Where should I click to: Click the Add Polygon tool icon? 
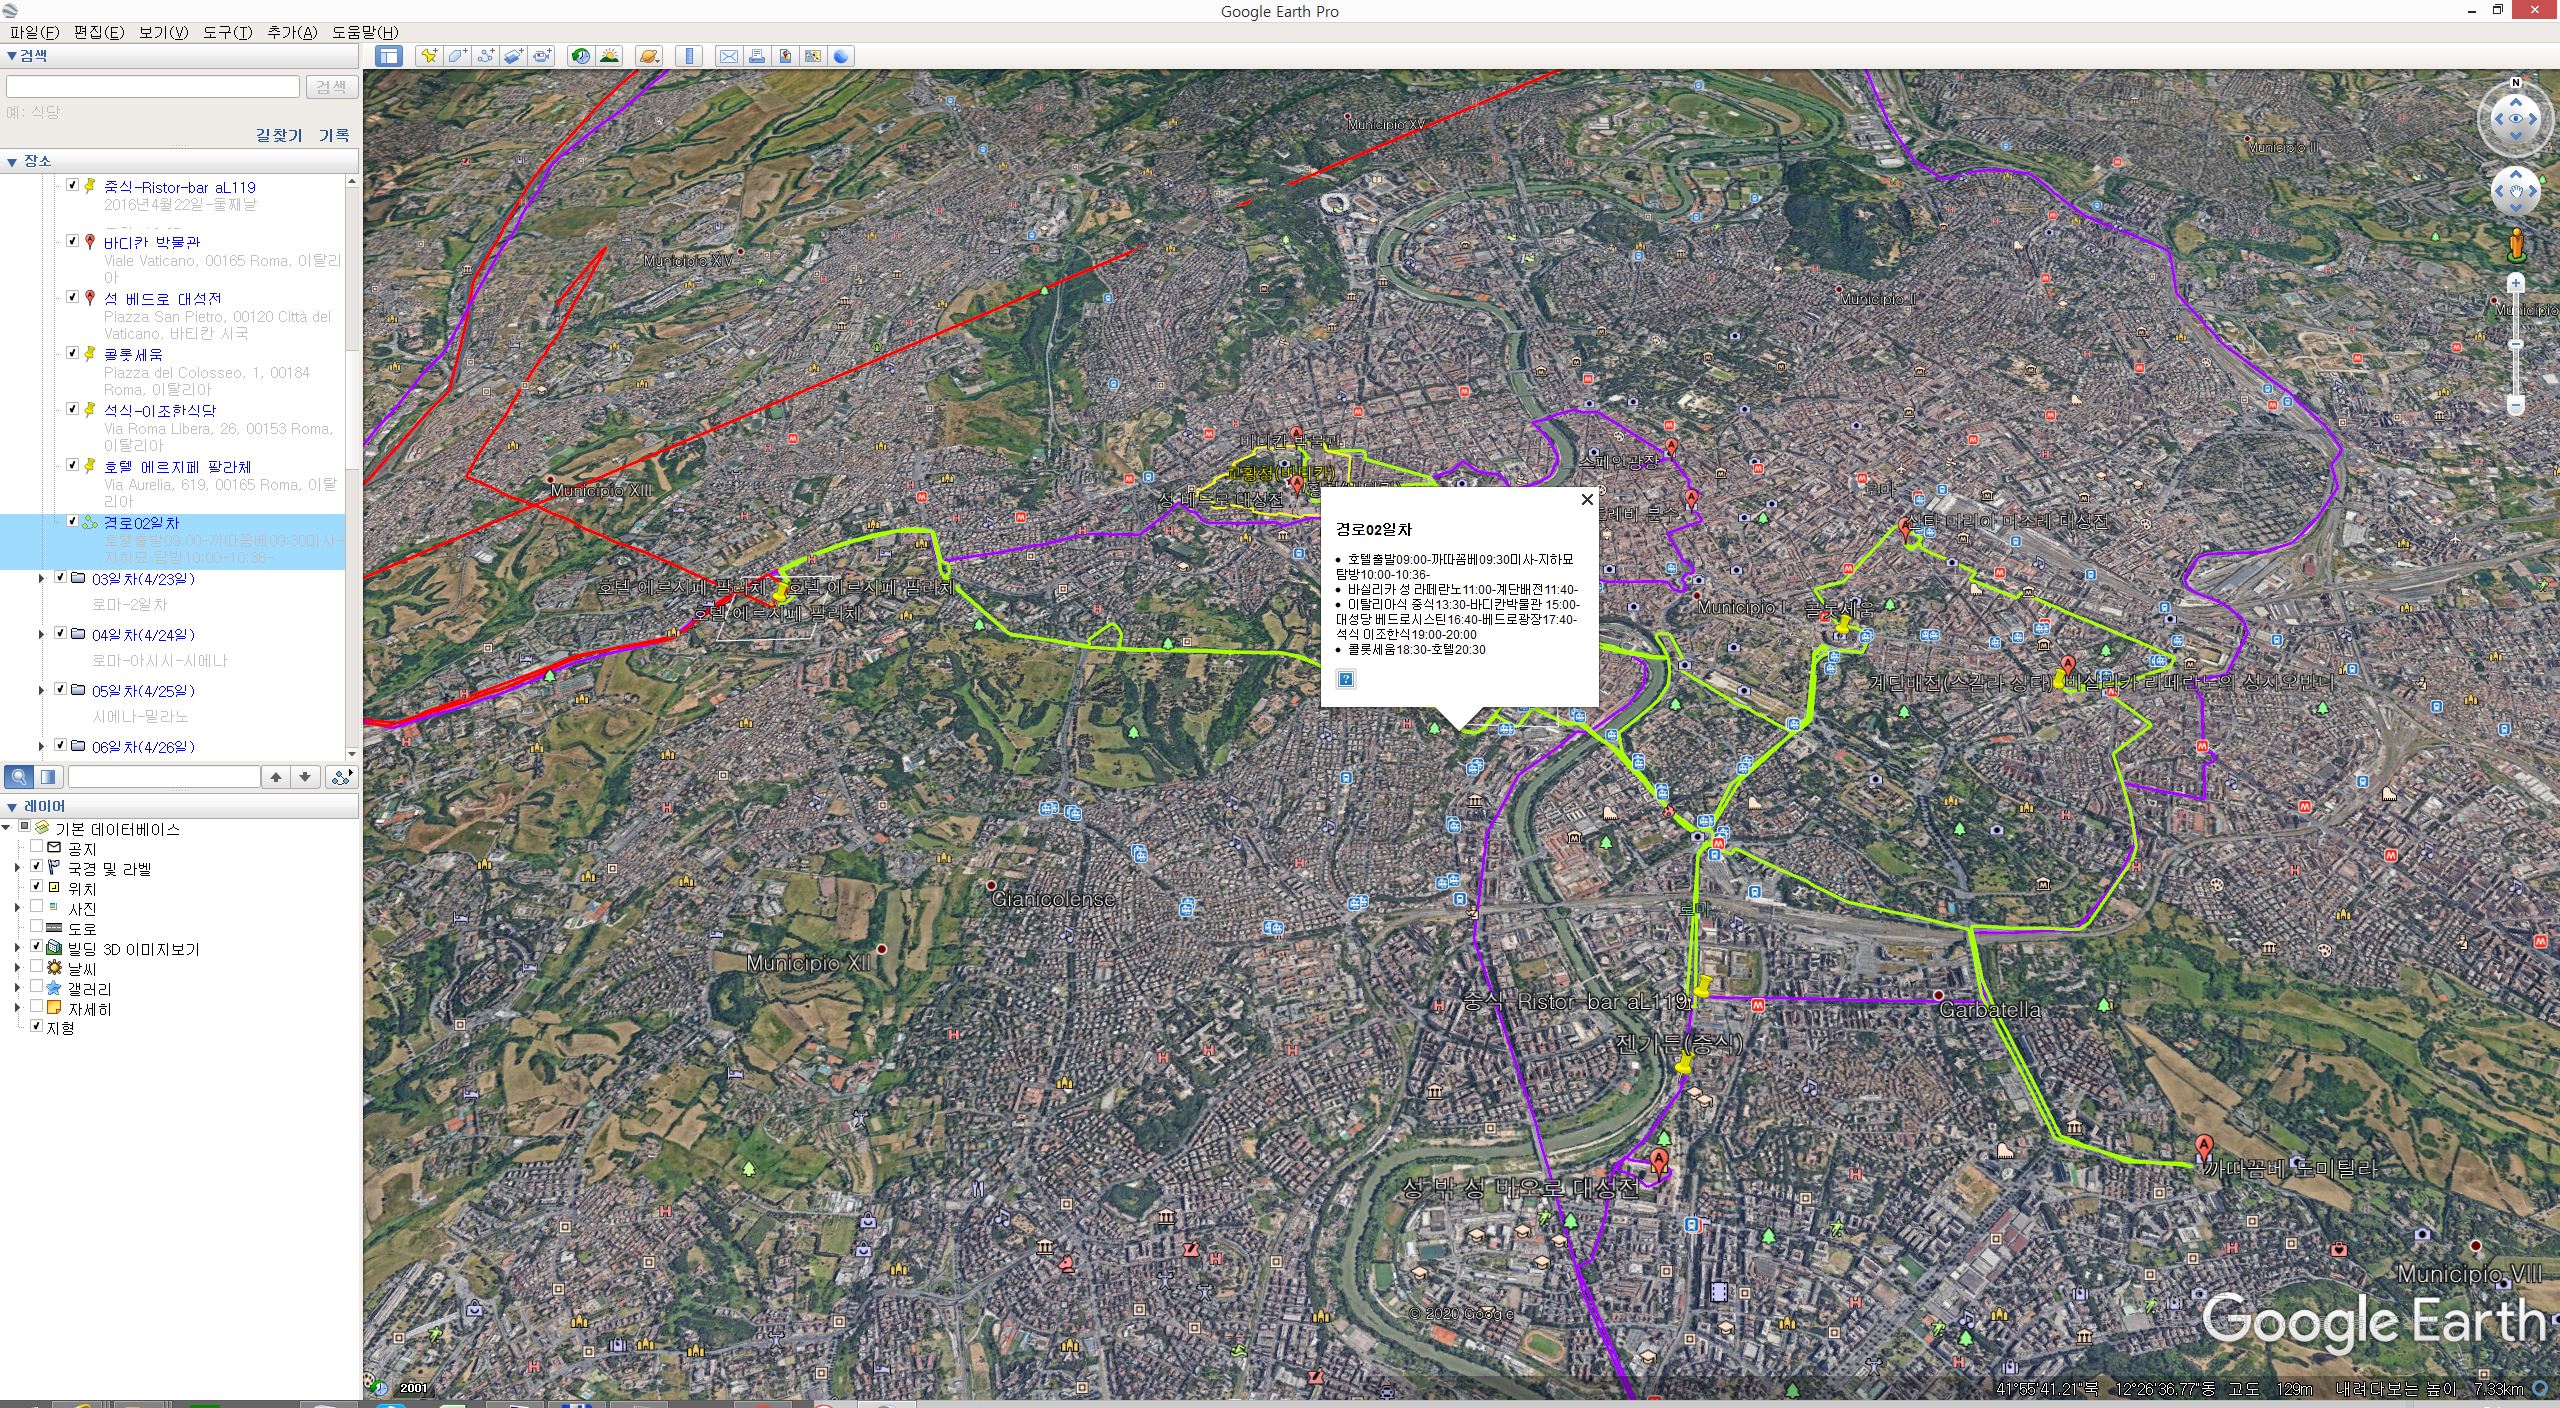[457, 56]
